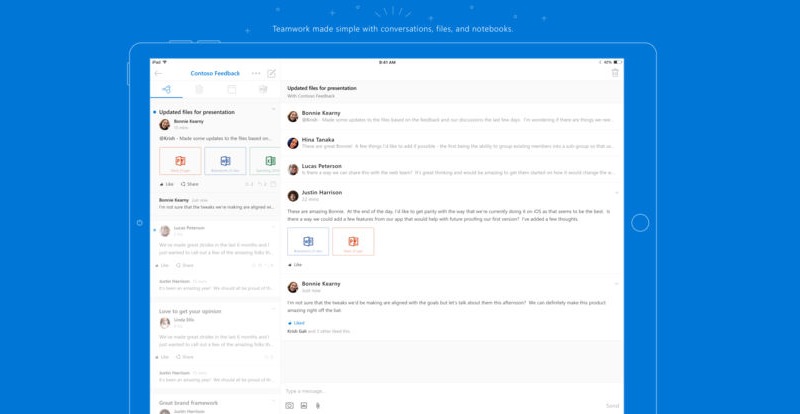The height and width of the screenshot is (414, 800).
Task: Switch to the Files tab icon
Action: coord(199,89)
